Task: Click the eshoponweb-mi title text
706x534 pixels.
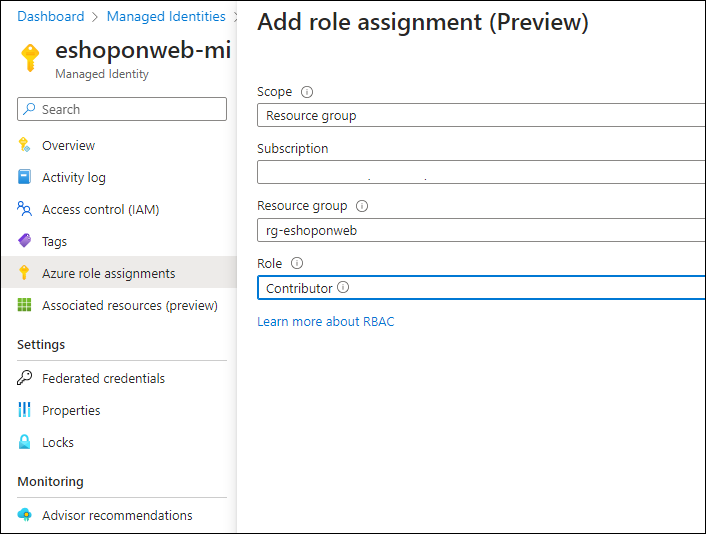Action: pyautogui.click(x=143, y=50)
